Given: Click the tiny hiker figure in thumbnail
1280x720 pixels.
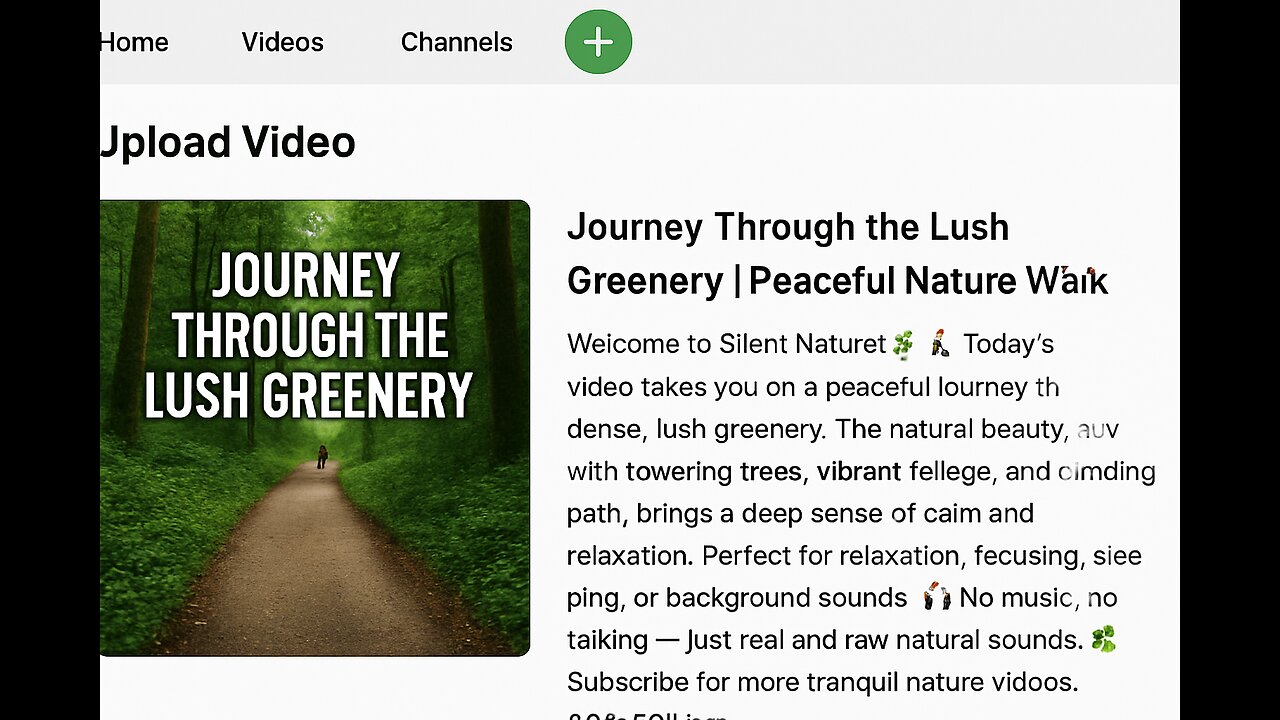Looking at the screenshot, I should point(322,457).
